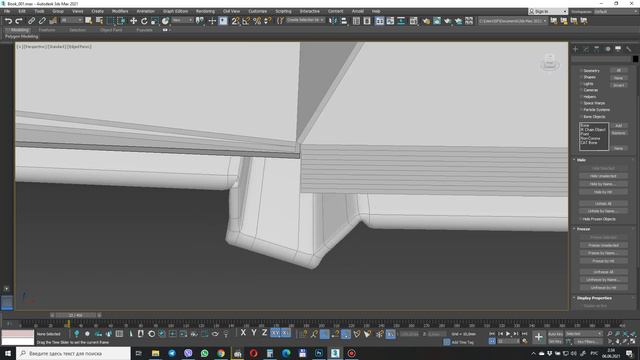Click the Hide Unselected button
This screenshot has width=640, height=360.
coord(603,176)
